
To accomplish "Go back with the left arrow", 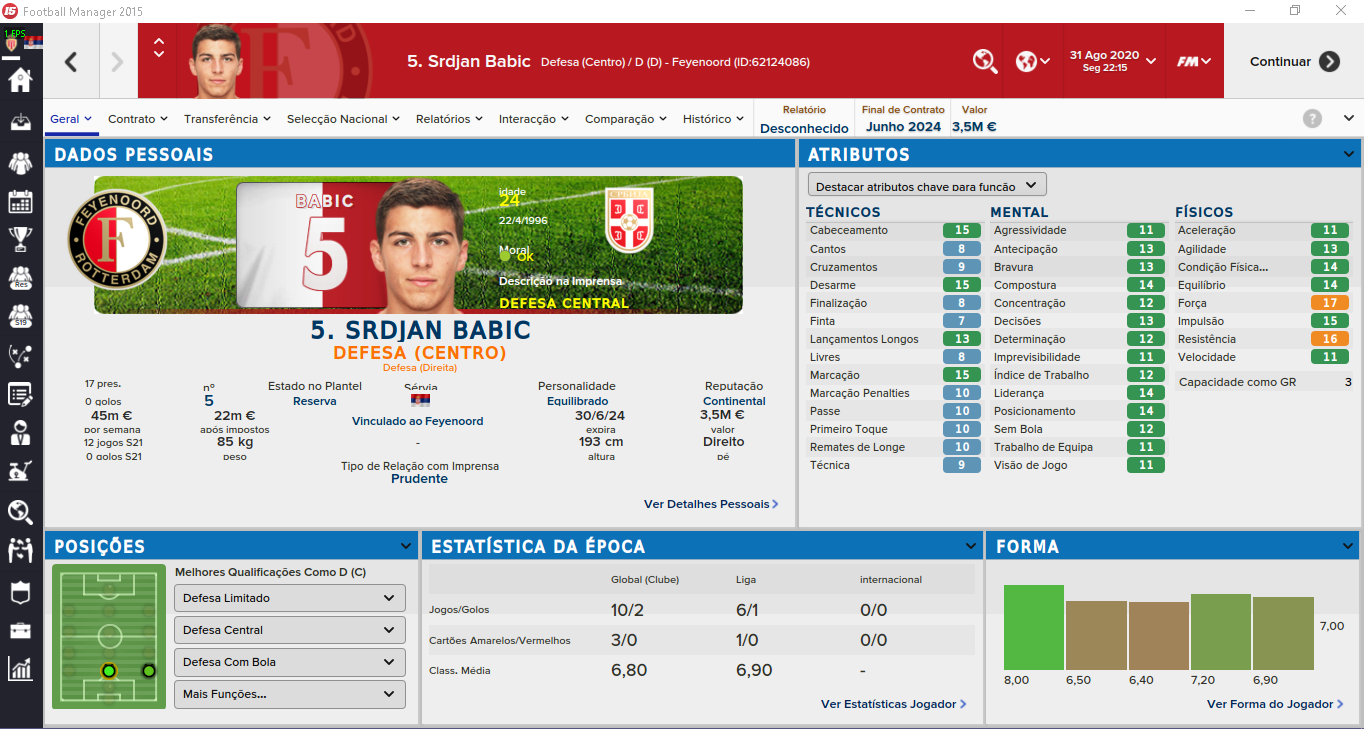I will 71,62.
